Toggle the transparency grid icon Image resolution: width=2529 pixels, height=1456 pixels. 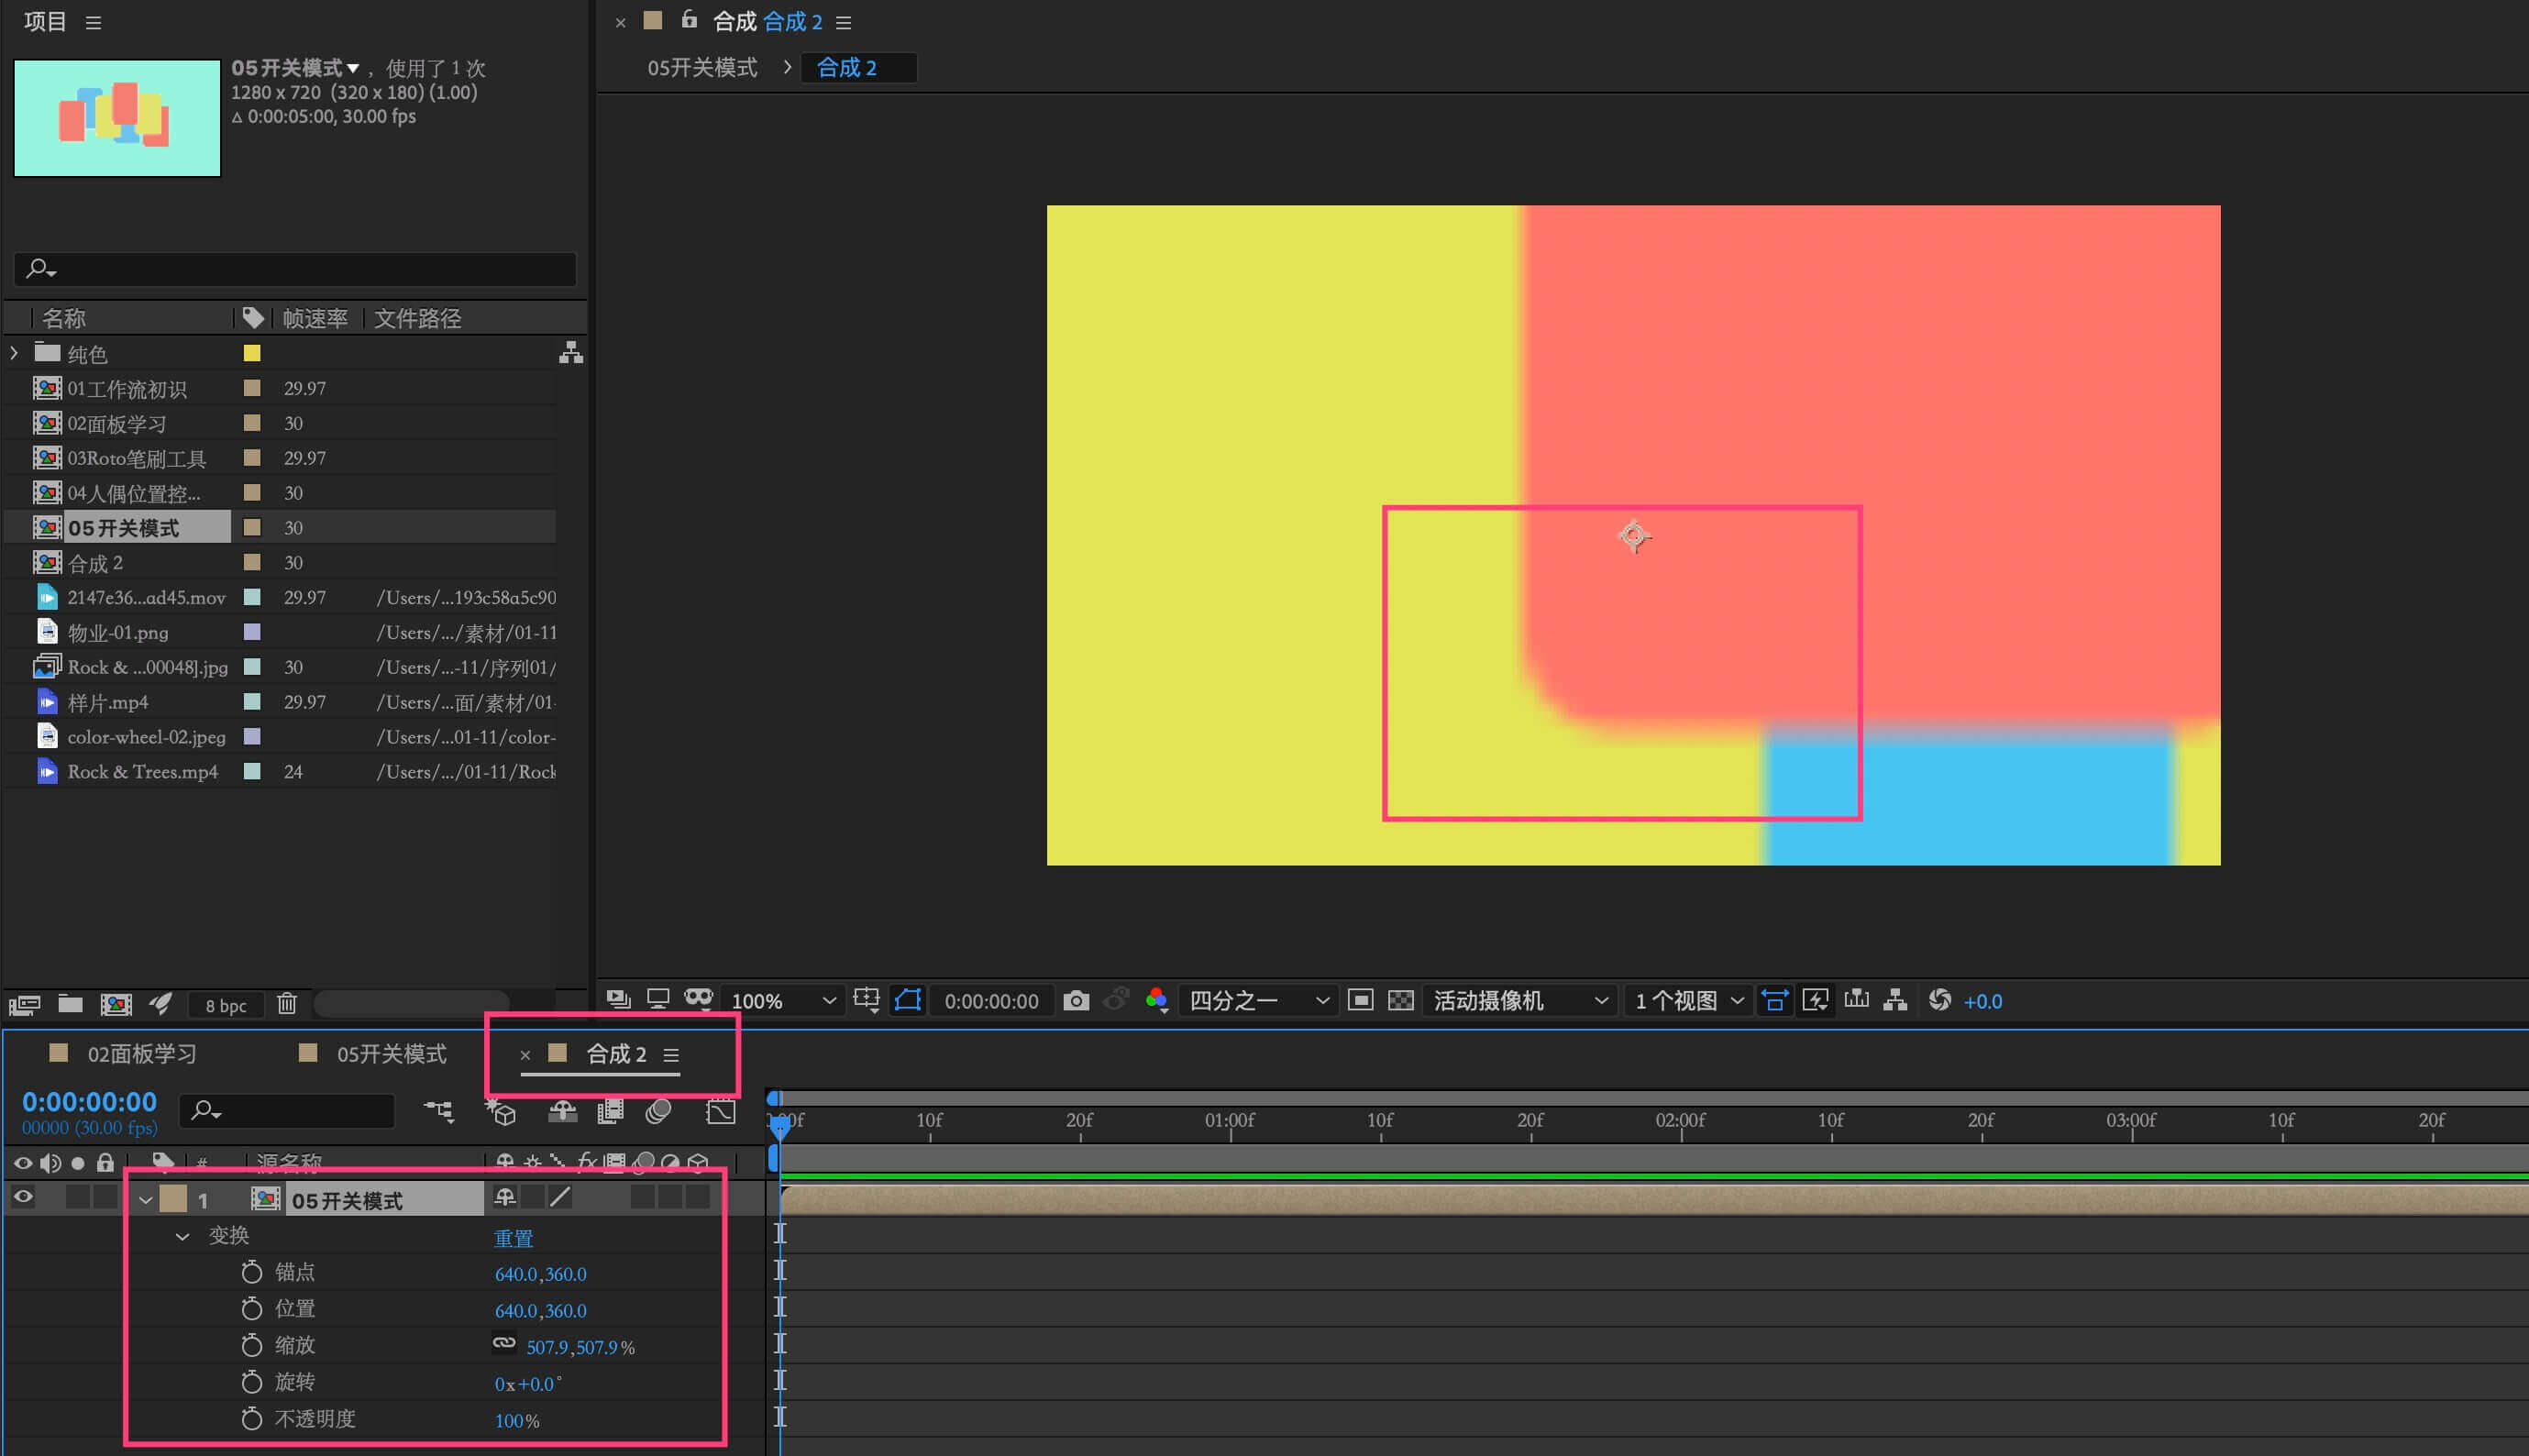coord(1401,1001)
